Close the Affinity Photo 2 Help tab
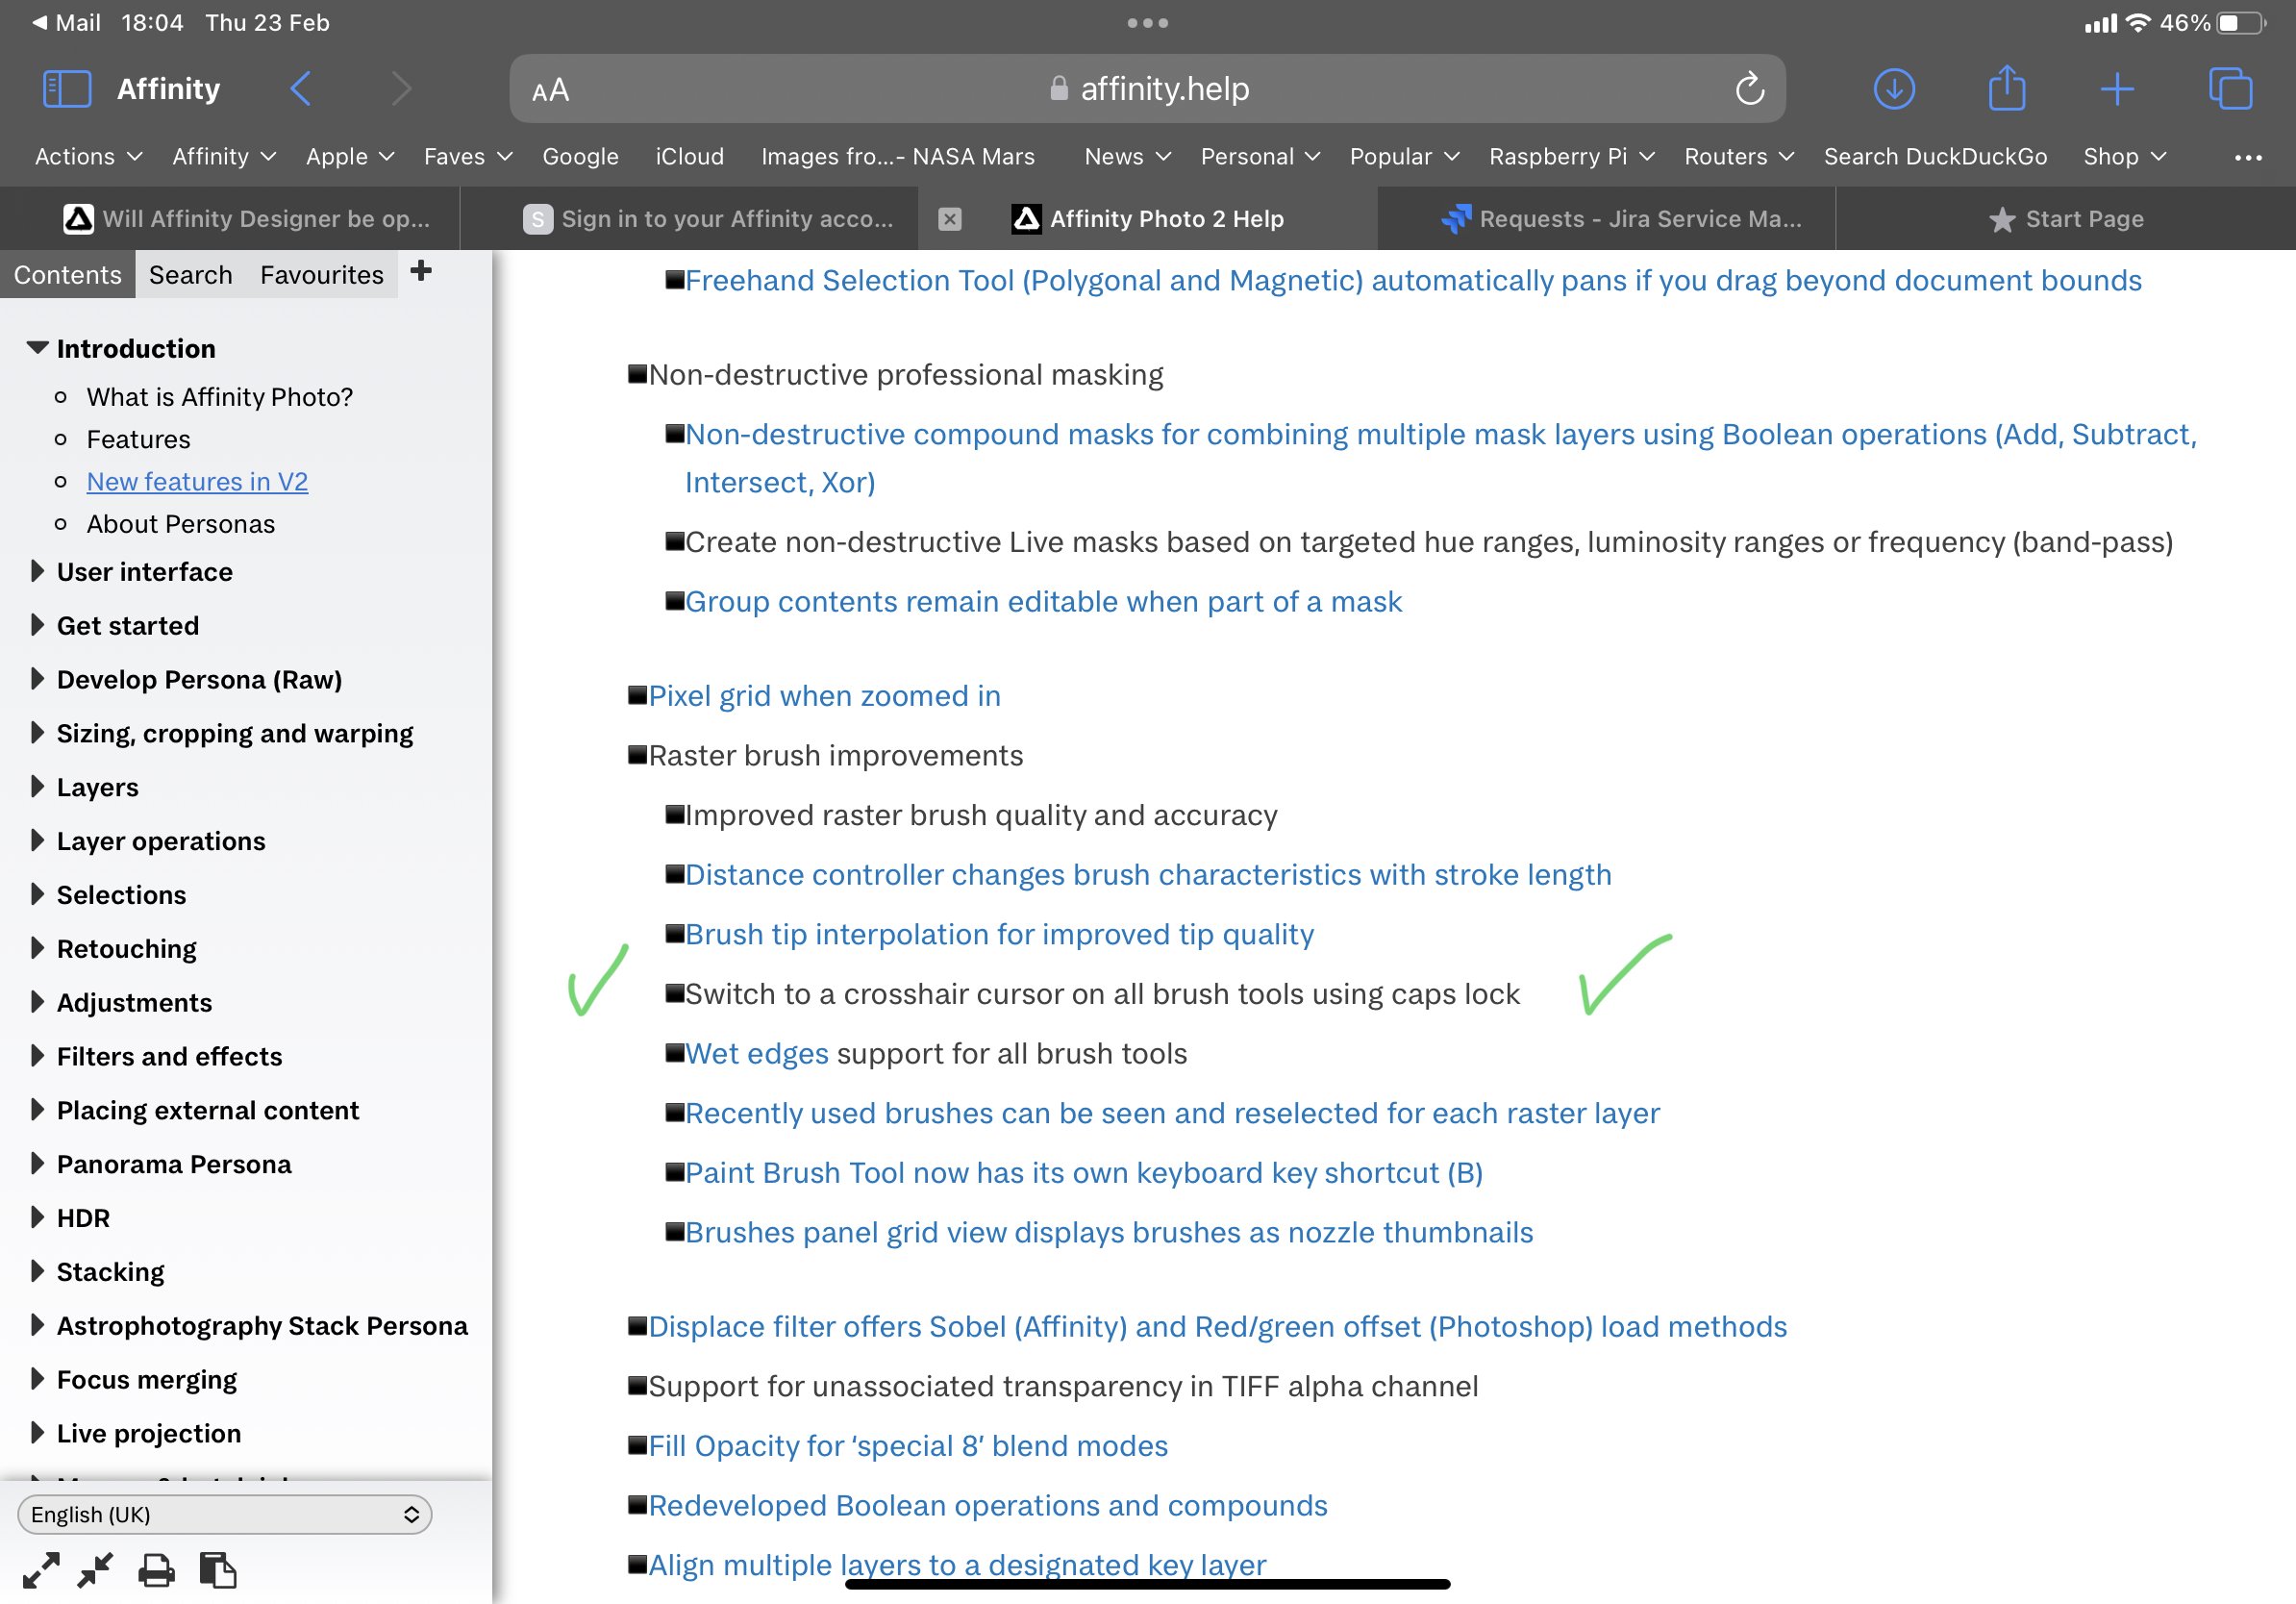2296x1604 pixels. (x=950, y=219)
